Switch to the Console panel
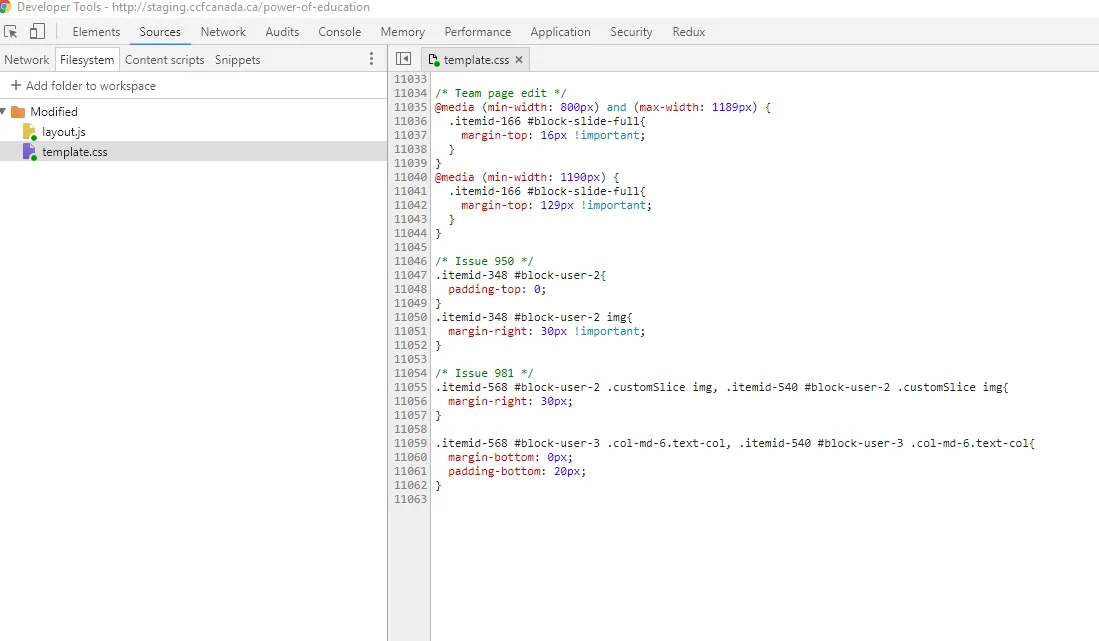Screen dimensions: 1099x641 pyautogui.click(x=339, y=32)
